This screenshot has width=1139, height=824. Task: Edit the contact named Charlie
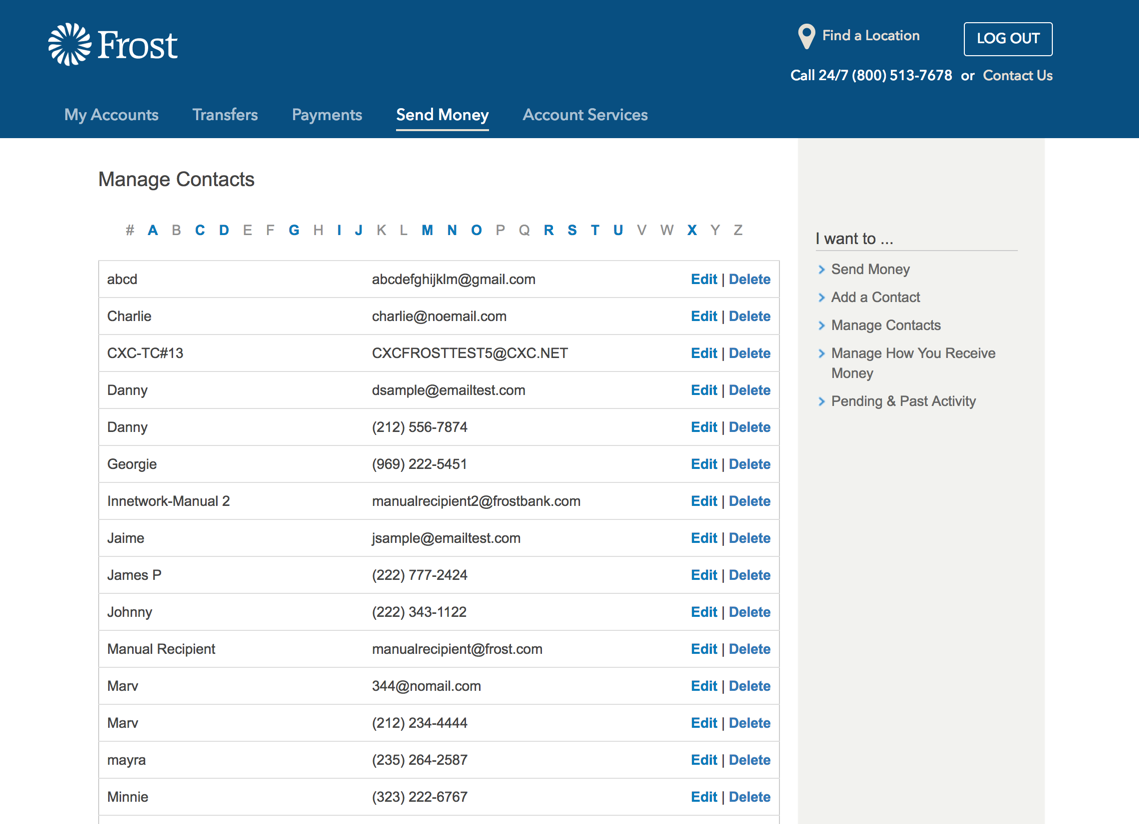[704, 316]
